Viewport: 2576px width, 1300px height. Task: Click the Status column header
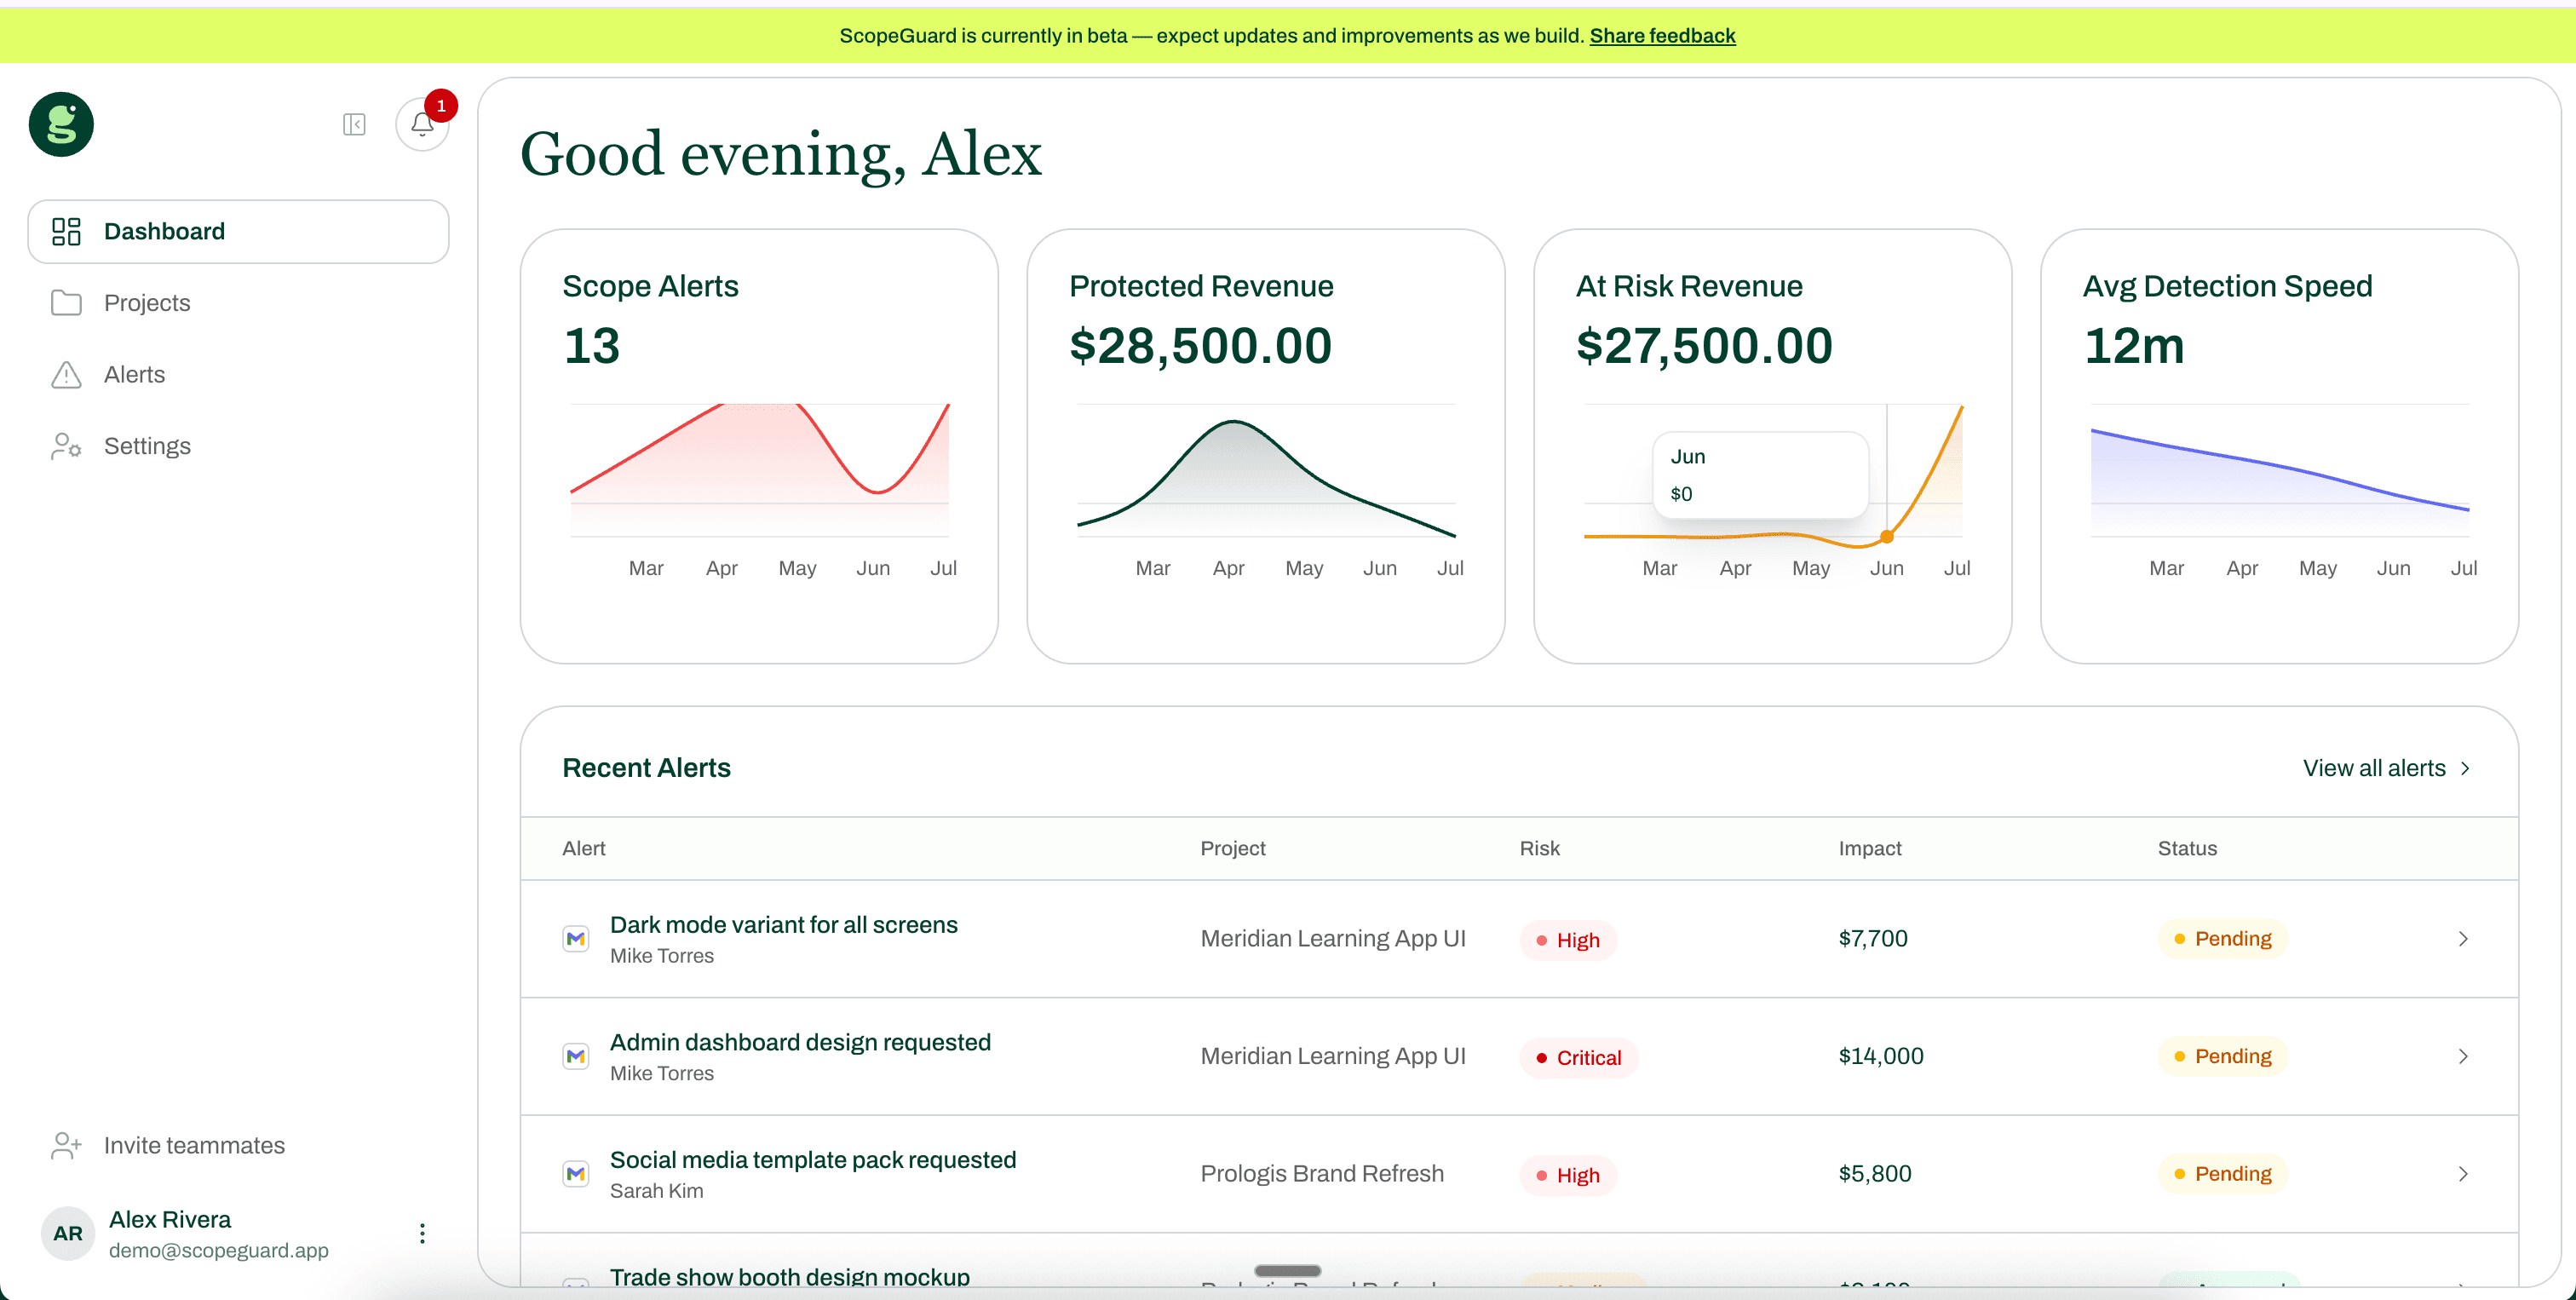click(2187, 849)
